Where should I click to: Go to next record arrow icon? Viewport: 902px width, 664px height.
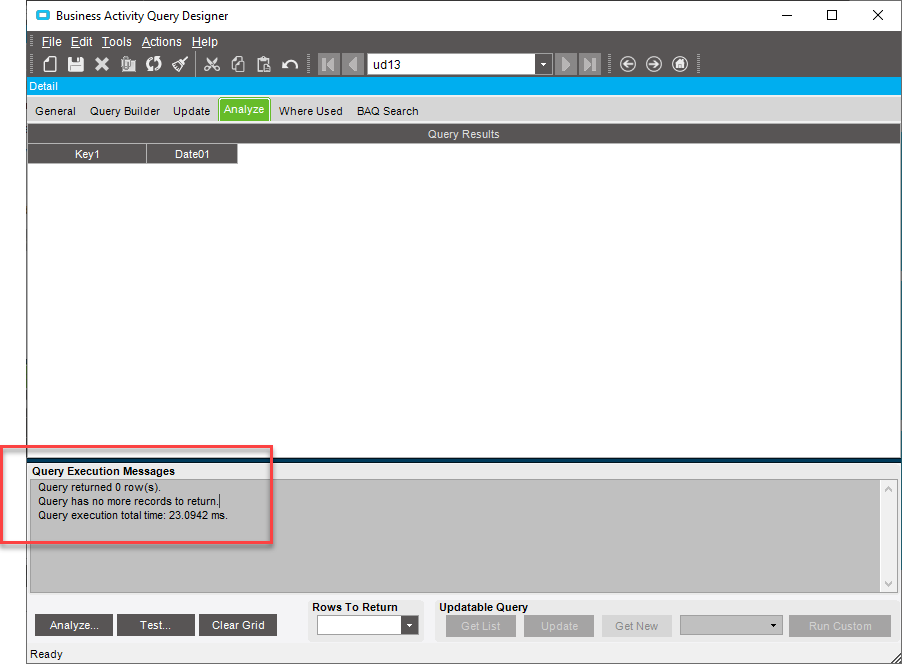566,64
